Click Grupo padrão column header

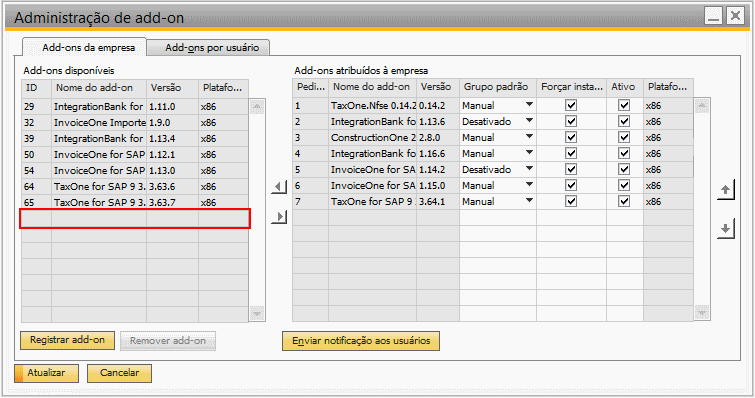click(x=498, y=87)
